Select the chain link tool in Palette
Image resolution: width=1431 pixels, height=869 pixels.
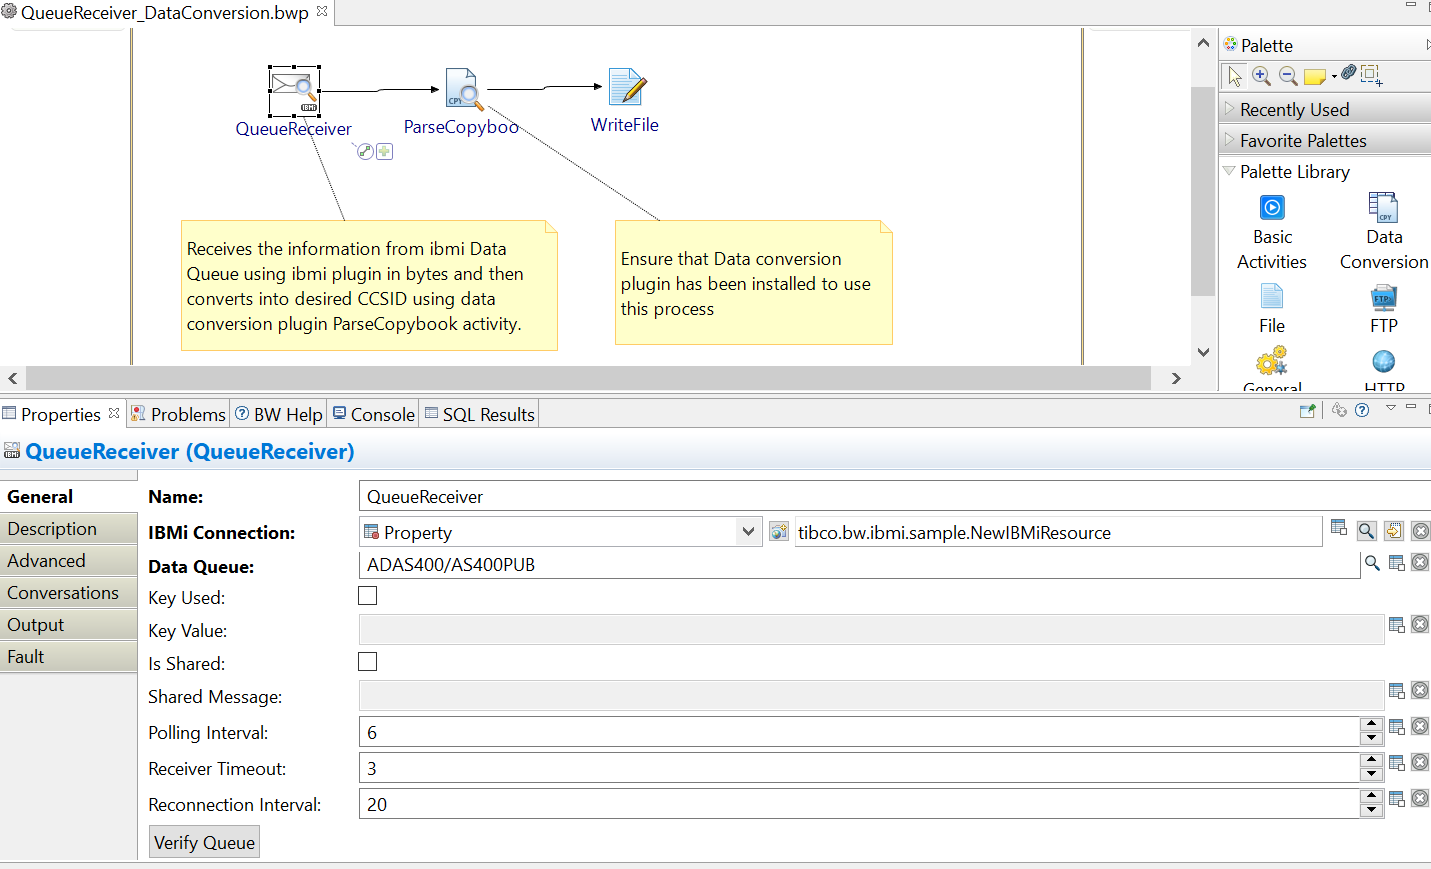pos(1349,73)
